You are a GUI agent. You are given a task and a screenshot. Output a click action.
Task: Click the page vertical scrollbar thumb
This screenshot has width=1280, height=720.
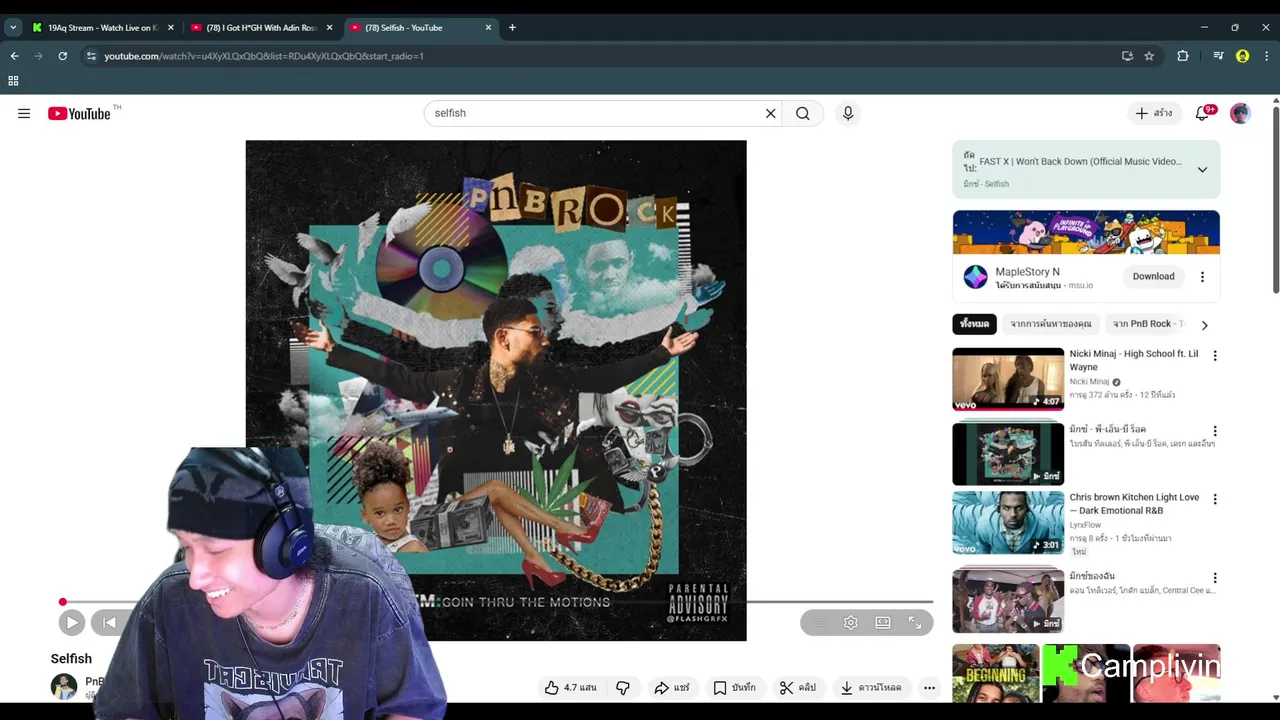pyautogui.click(x=1275, y=200)
